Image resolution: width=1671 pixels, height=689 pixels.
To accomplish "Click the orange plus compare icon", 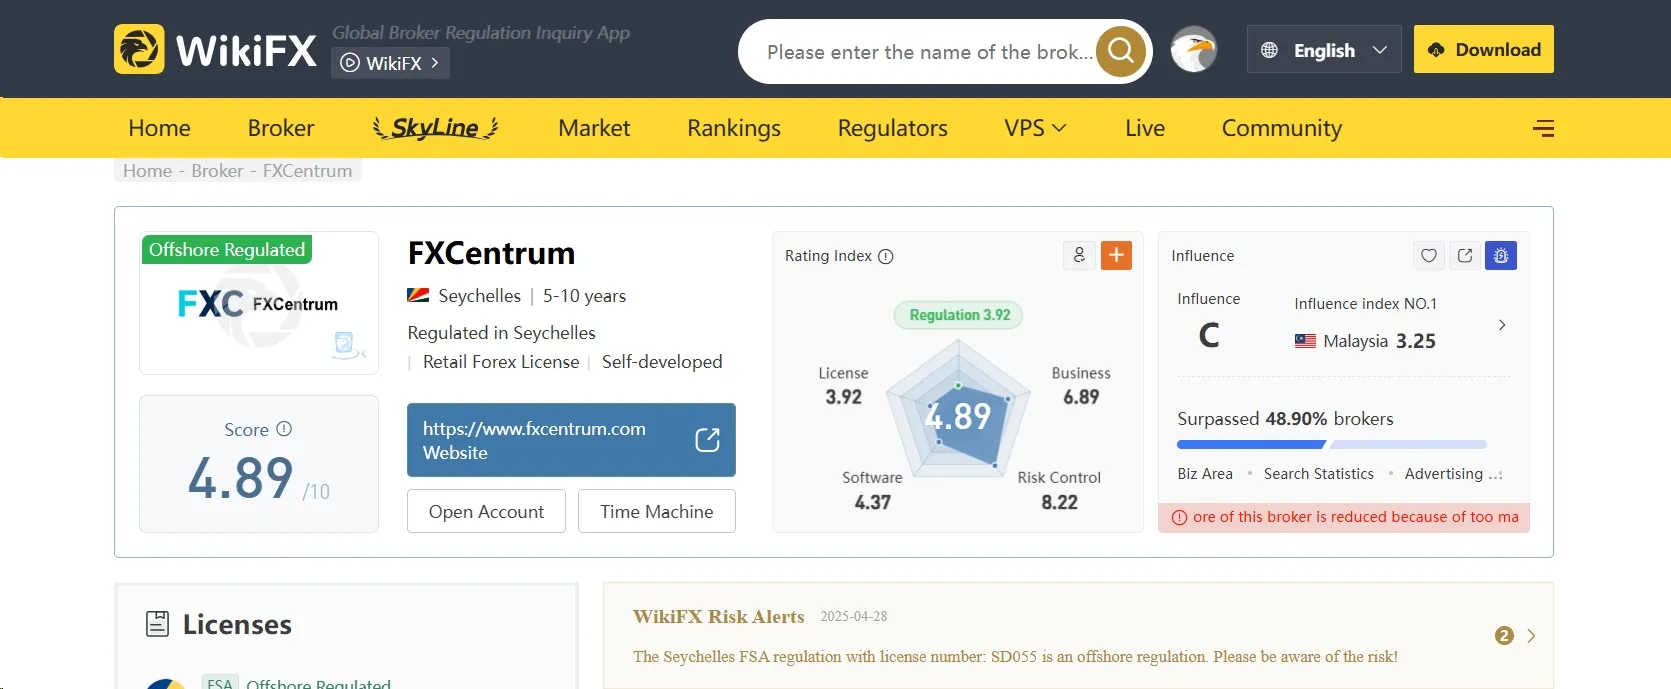I will (x=1116, y=255).
